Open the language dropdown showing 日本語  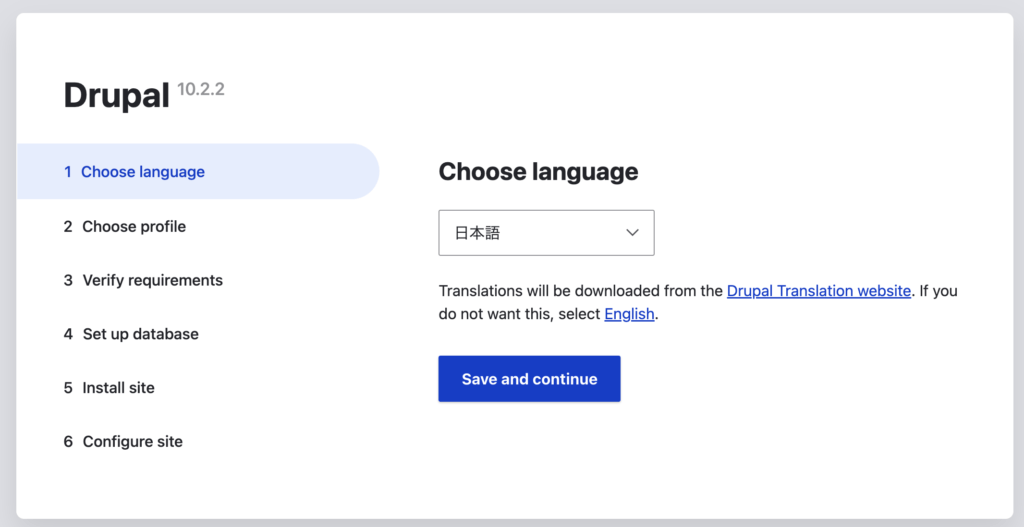click(546, 232)
